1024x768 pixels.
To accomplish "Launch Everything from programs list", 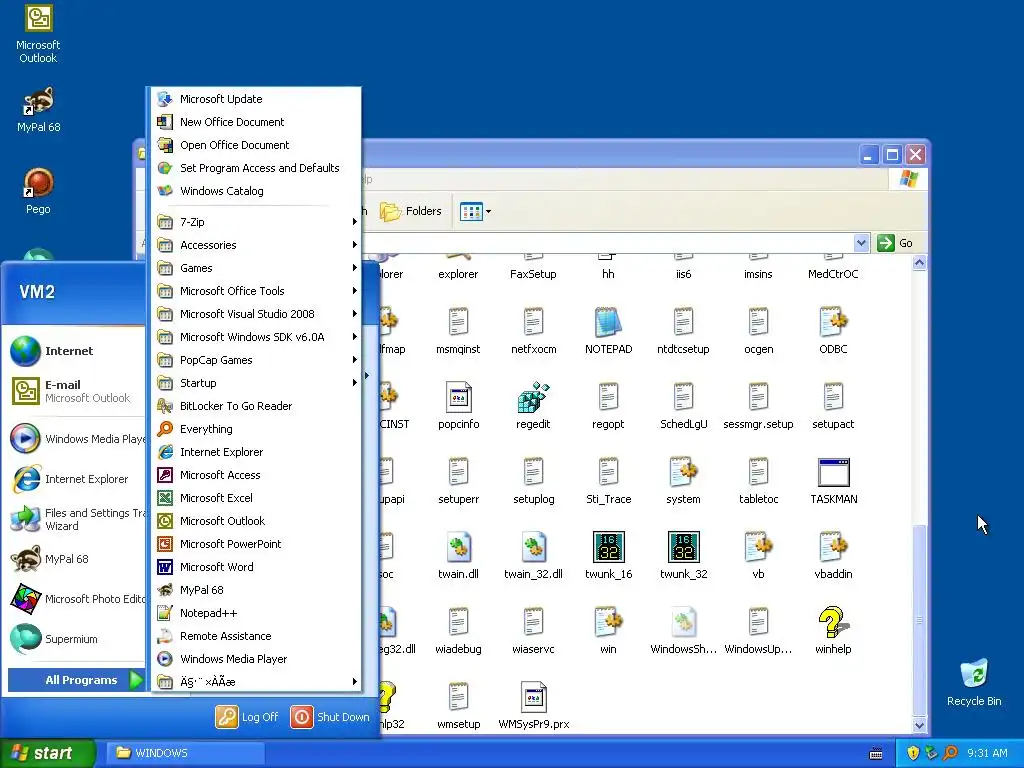I will (x=257, y=429).
